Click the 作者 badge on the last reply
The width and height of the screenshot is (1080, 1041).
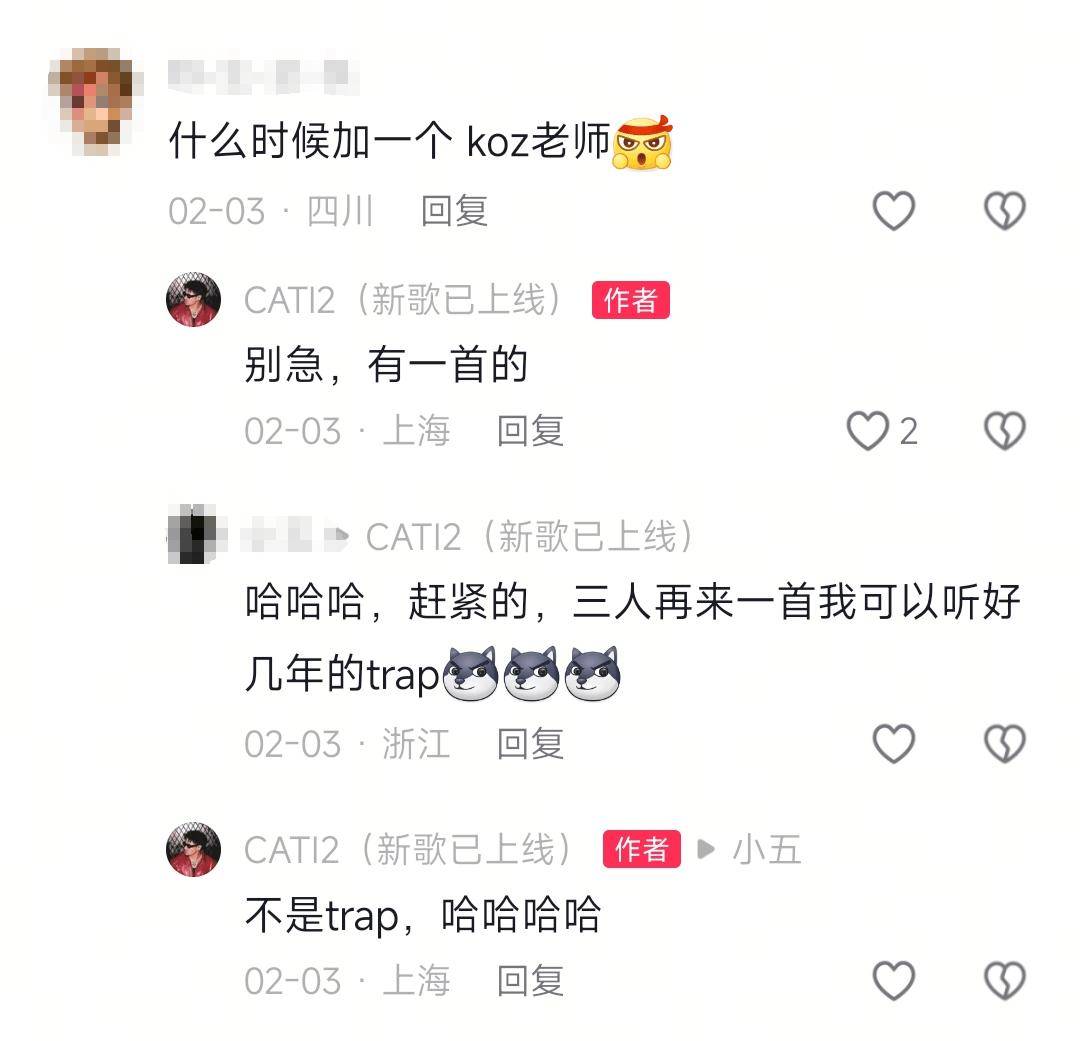(x=641, y=849)
